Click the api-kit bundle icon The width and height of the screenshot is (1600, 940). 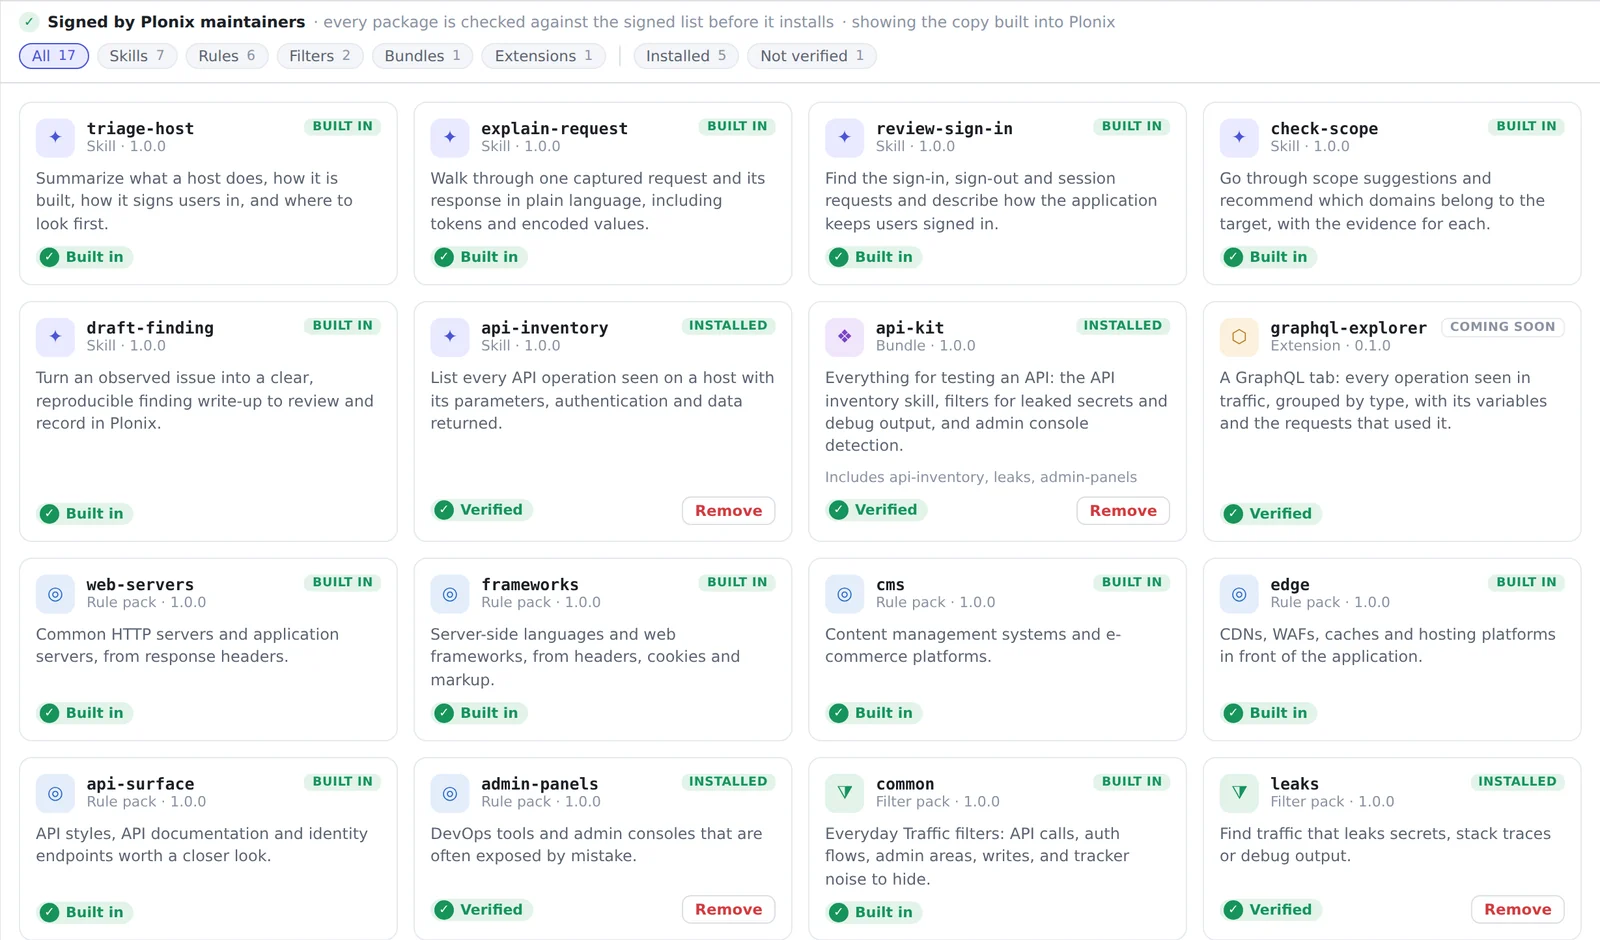click(x=844, y=337)
